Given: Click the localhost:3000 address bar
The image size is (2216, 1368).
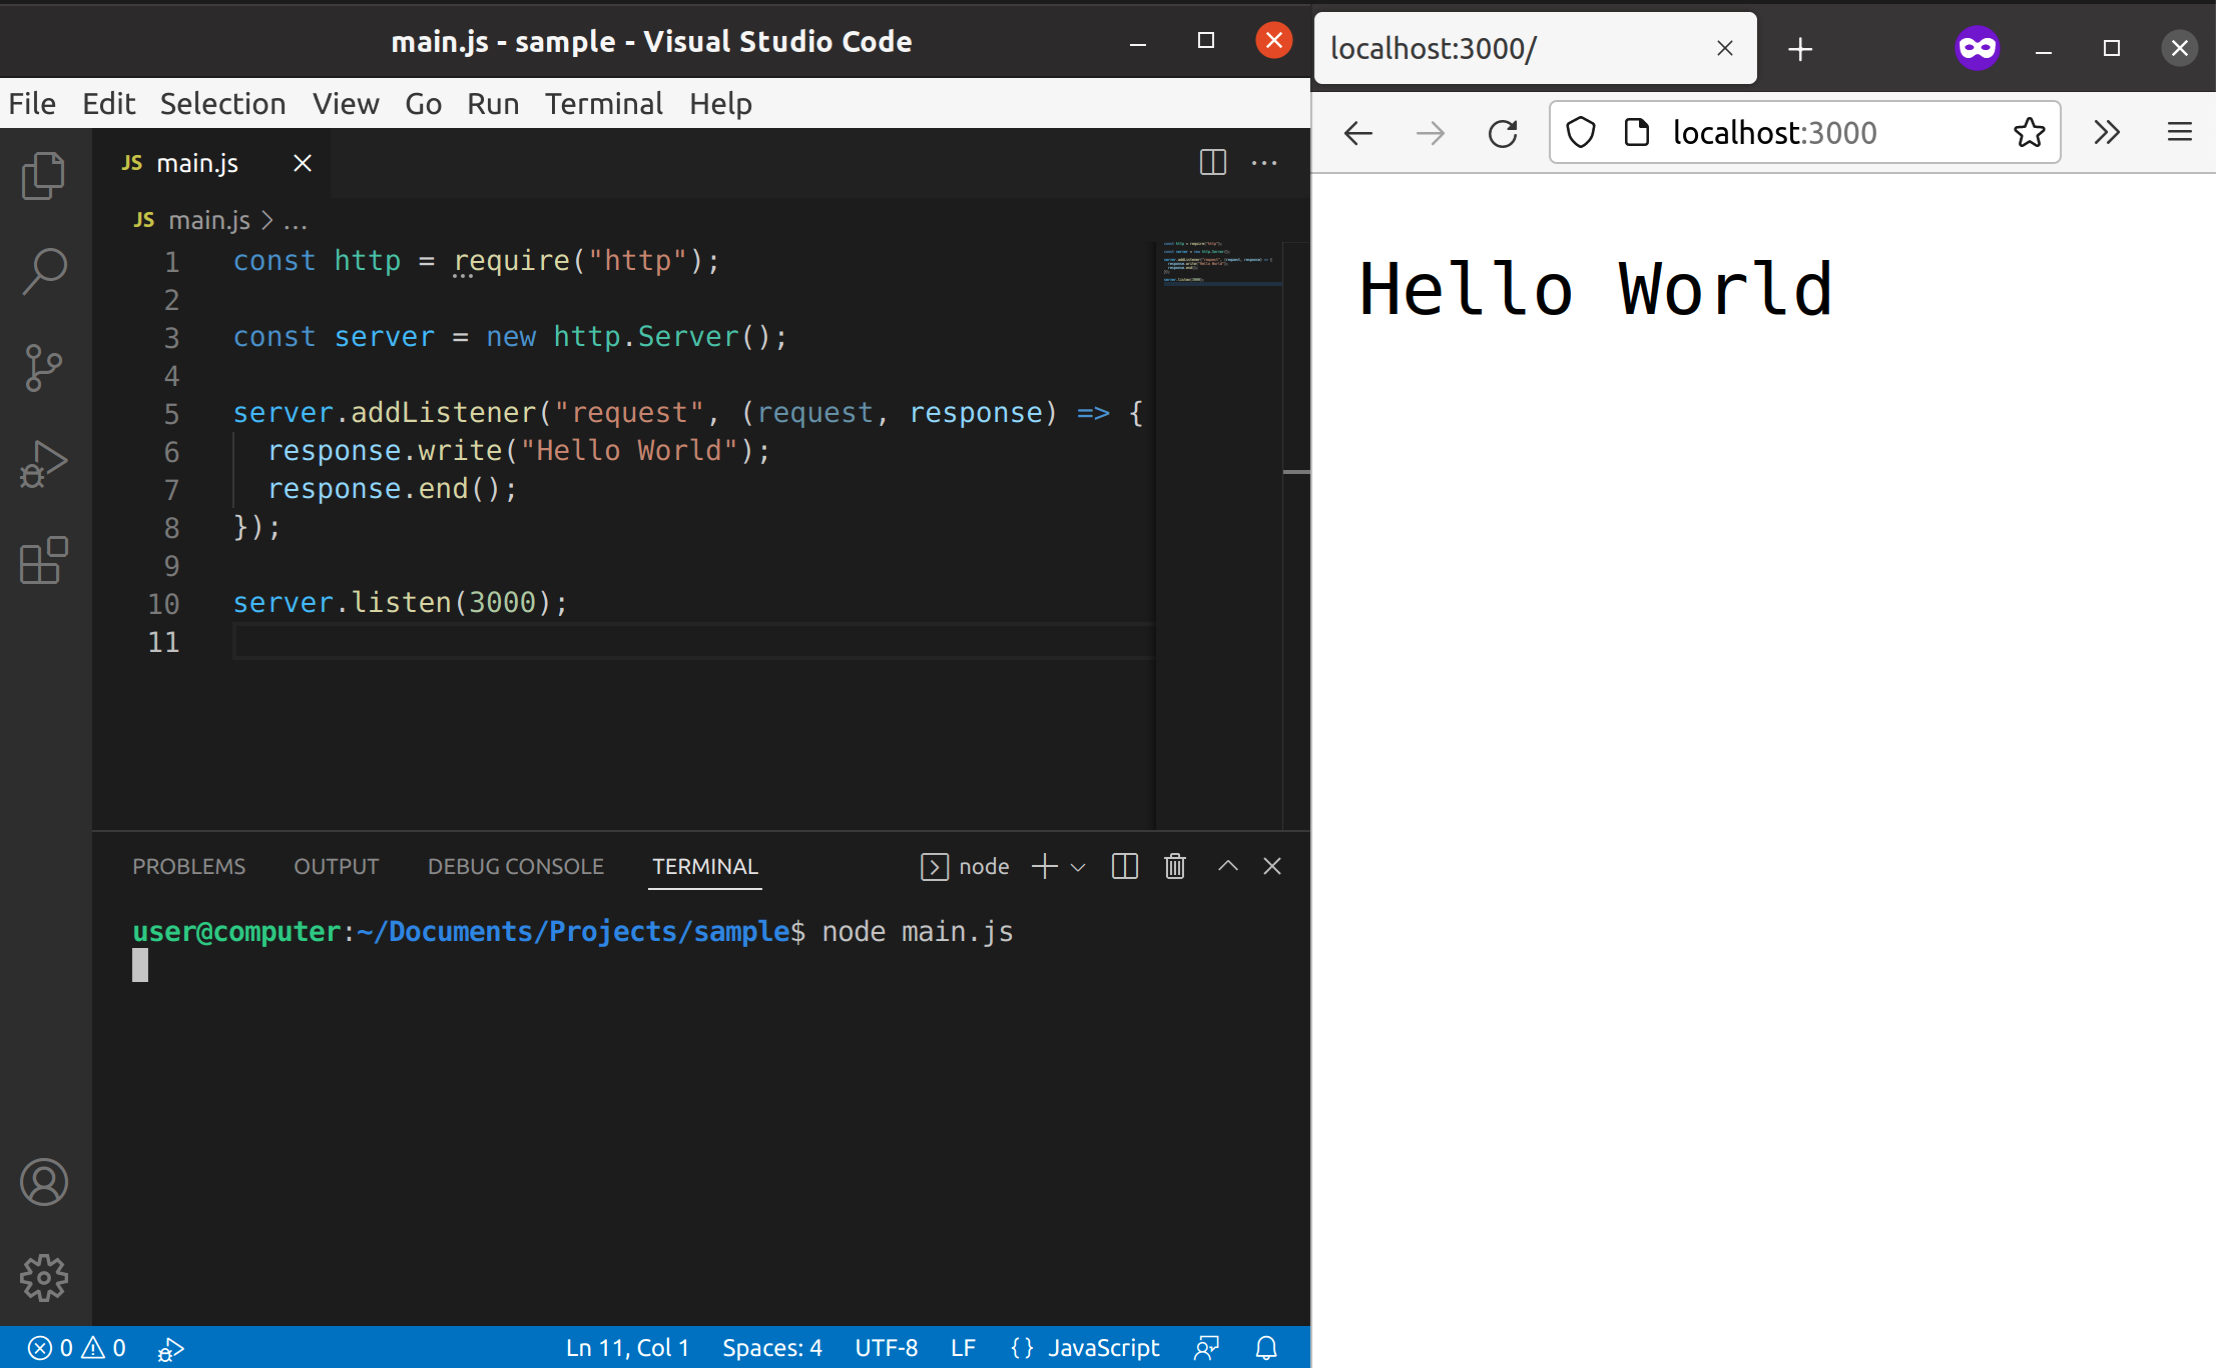Looking at the screenshot, I should [1774, 133].
